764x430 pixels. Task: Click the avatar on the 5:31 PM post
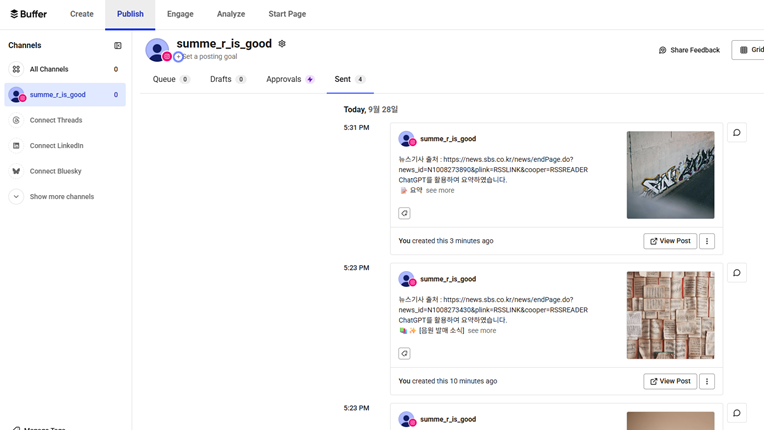coord(407,139)
